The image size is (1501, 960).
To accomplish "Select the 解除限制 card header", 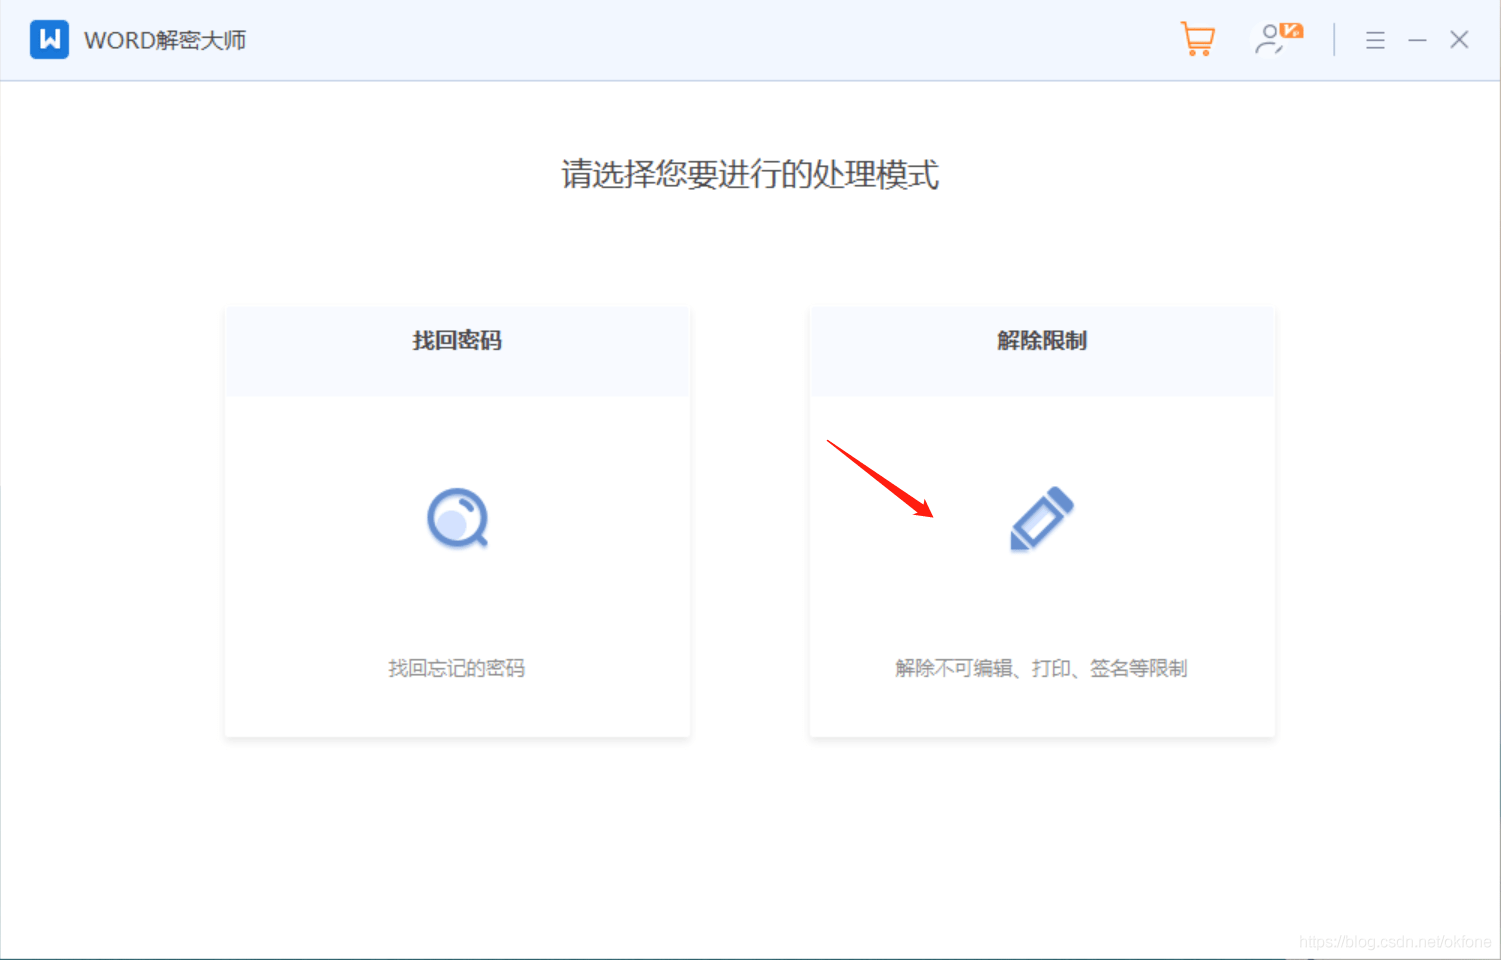I will [x=1041, y=341].
